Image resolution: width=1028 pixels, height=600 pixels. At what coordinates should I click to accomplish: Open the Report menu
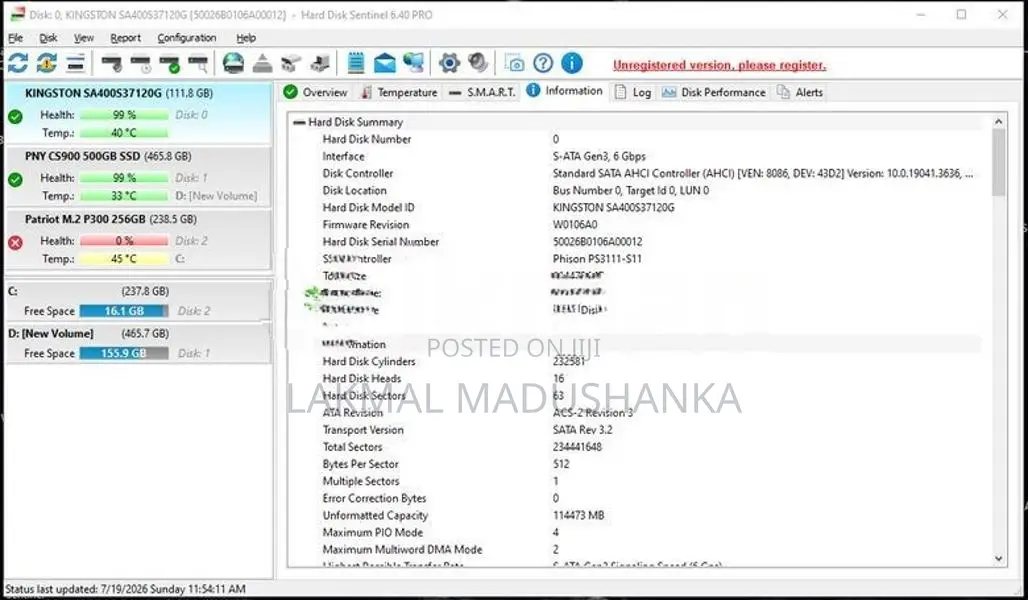pos(125,38)
